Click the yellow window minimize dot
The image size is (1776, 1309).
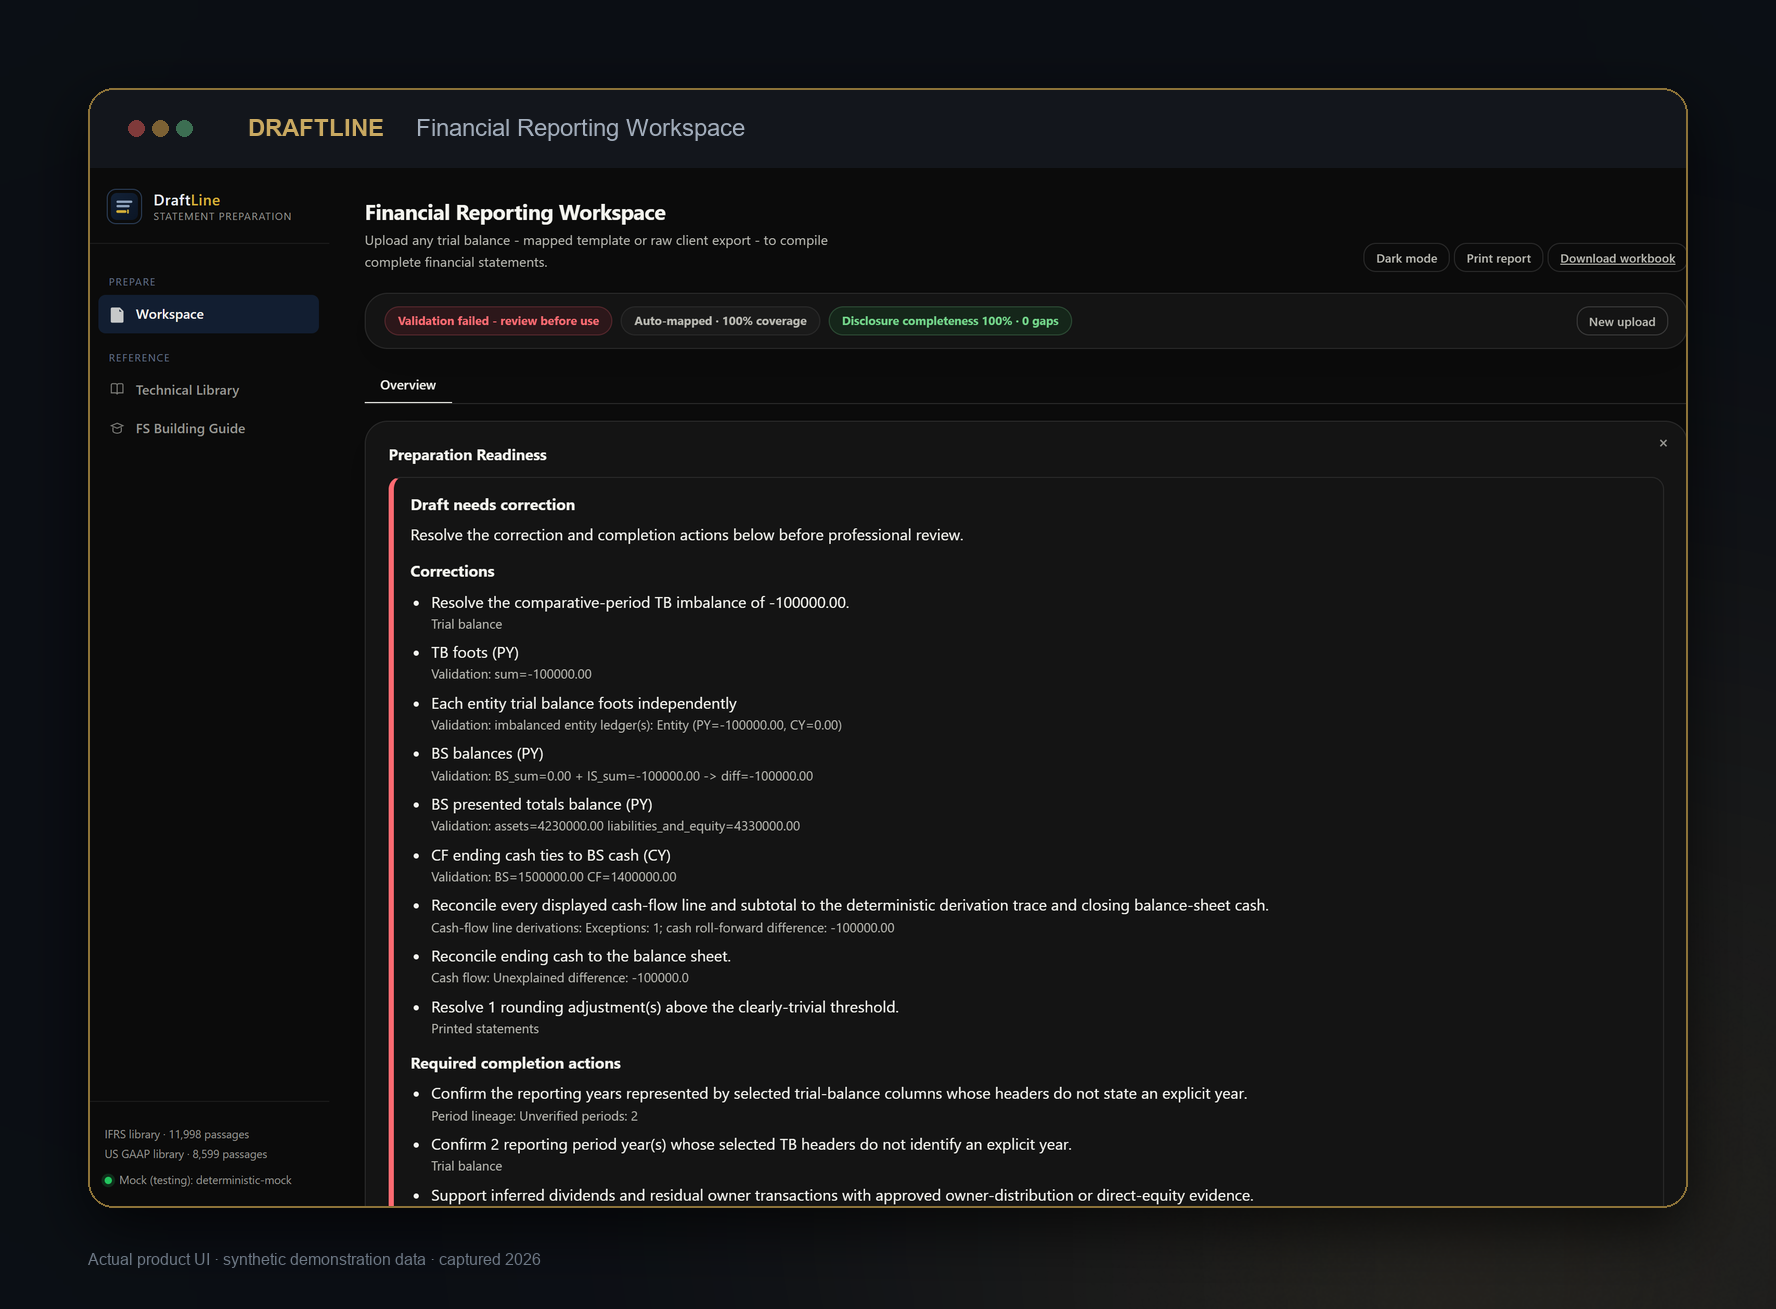(x=160, y=128)
